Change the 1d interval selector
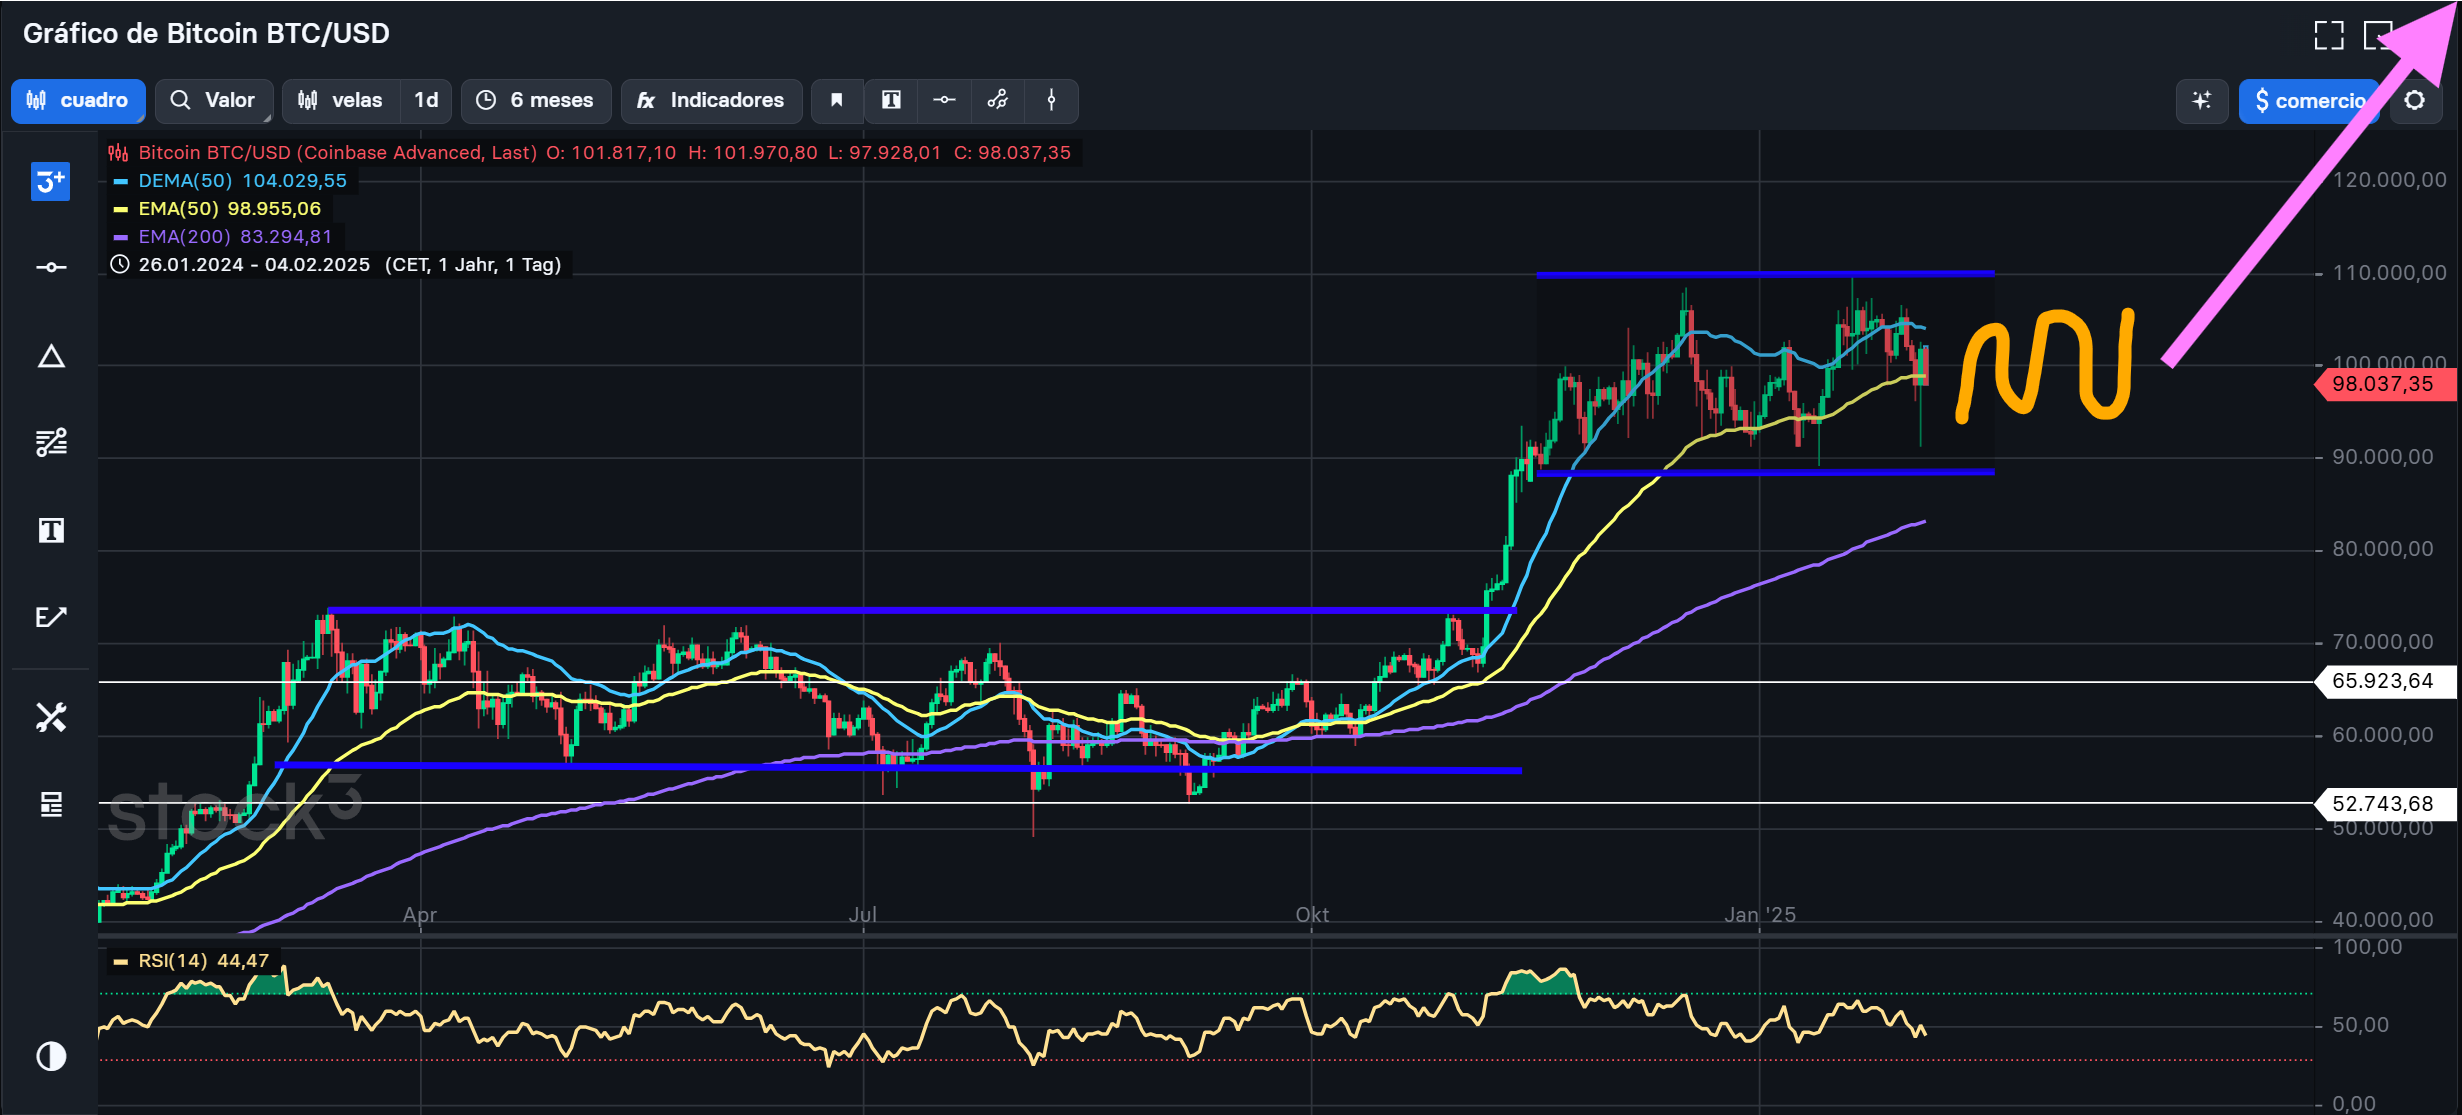 426,100
